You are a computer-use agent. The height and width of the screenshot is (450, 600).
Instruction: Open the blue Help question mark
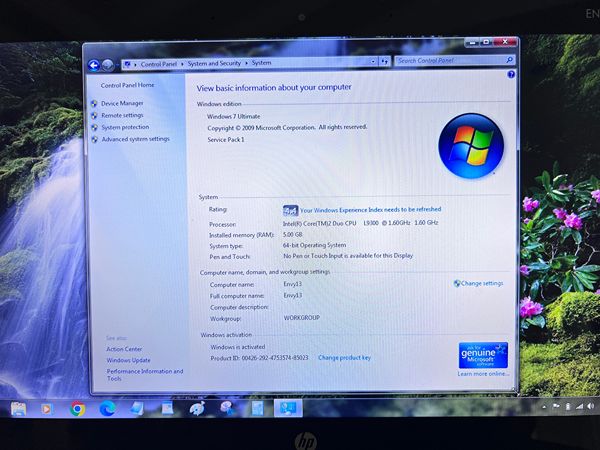(511, 74)
